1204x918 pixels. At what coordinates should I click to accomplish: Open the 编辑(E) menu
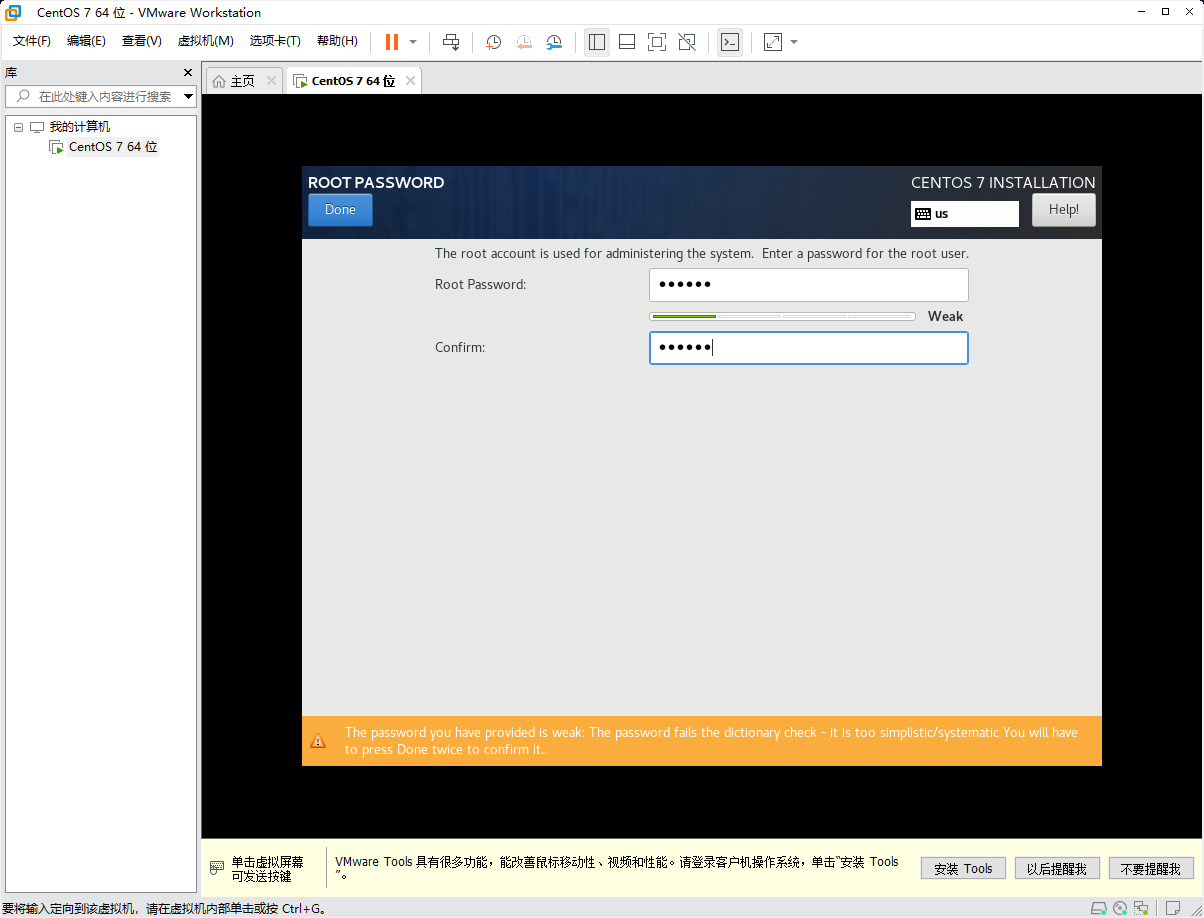click(86, 41)
